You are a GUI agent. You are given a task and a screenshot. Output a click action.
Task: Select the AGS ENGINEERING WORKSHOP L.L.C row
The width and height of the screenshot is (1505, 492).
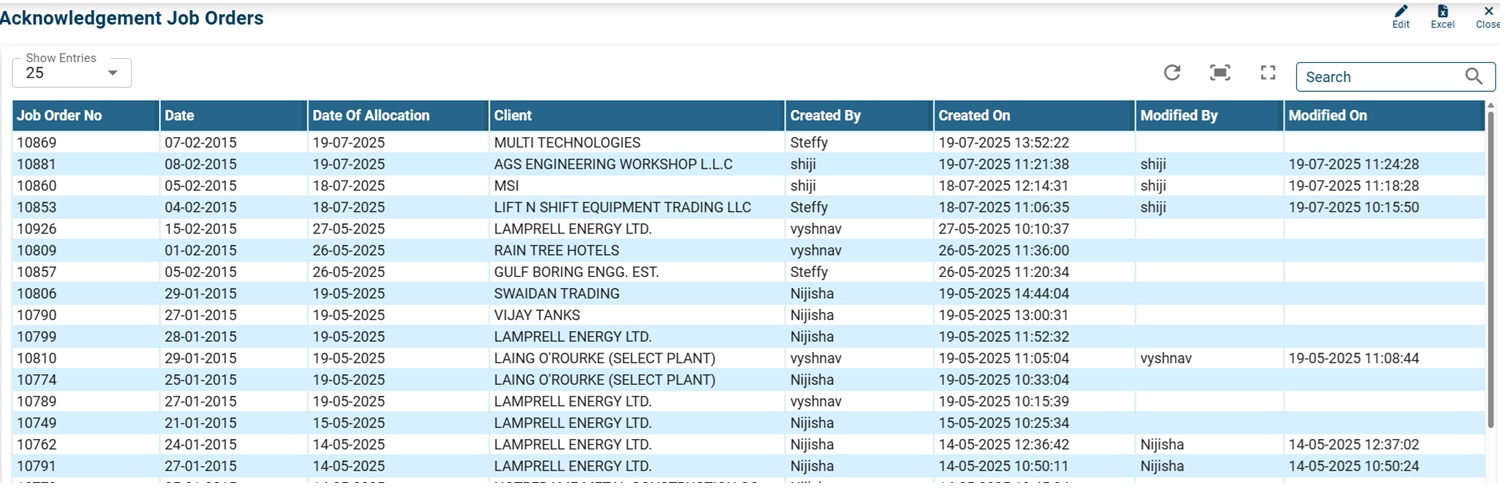(x=613, y=164)
